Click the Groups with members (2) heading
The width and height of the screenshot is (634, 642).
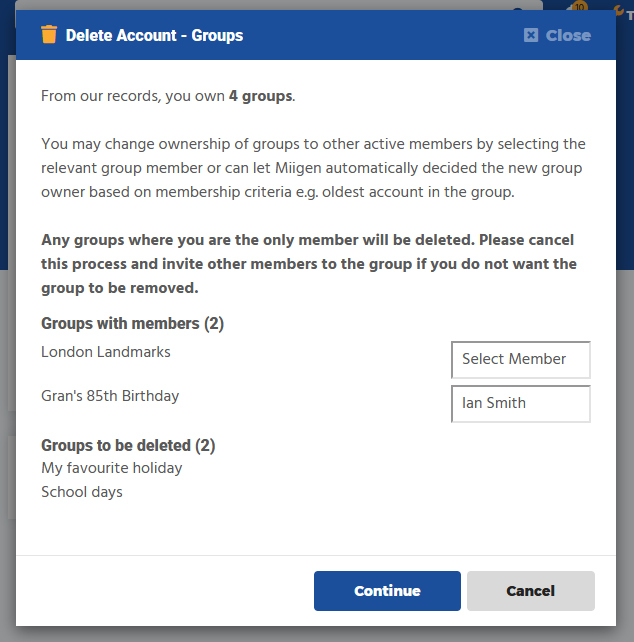(x=132, y=324)
